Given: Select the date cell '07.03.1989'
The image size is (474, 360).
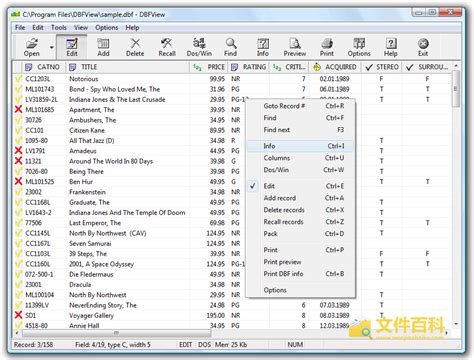Looking at the screenshot, I should click(334, 305).
